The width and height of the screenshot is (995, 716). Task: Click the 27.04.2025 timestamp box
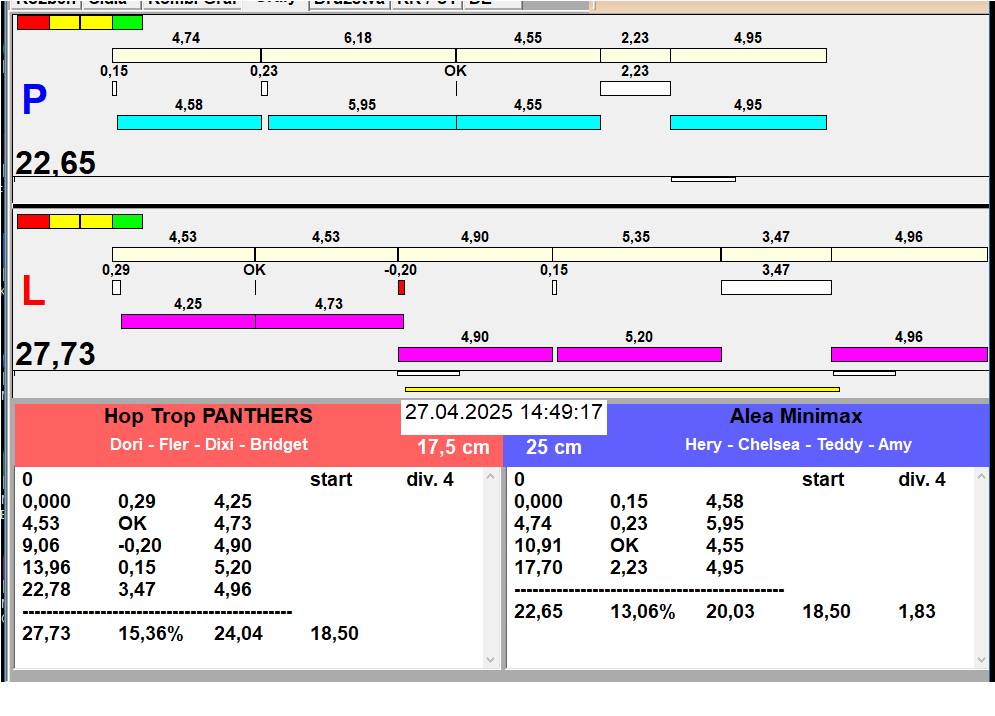[504, 413]
